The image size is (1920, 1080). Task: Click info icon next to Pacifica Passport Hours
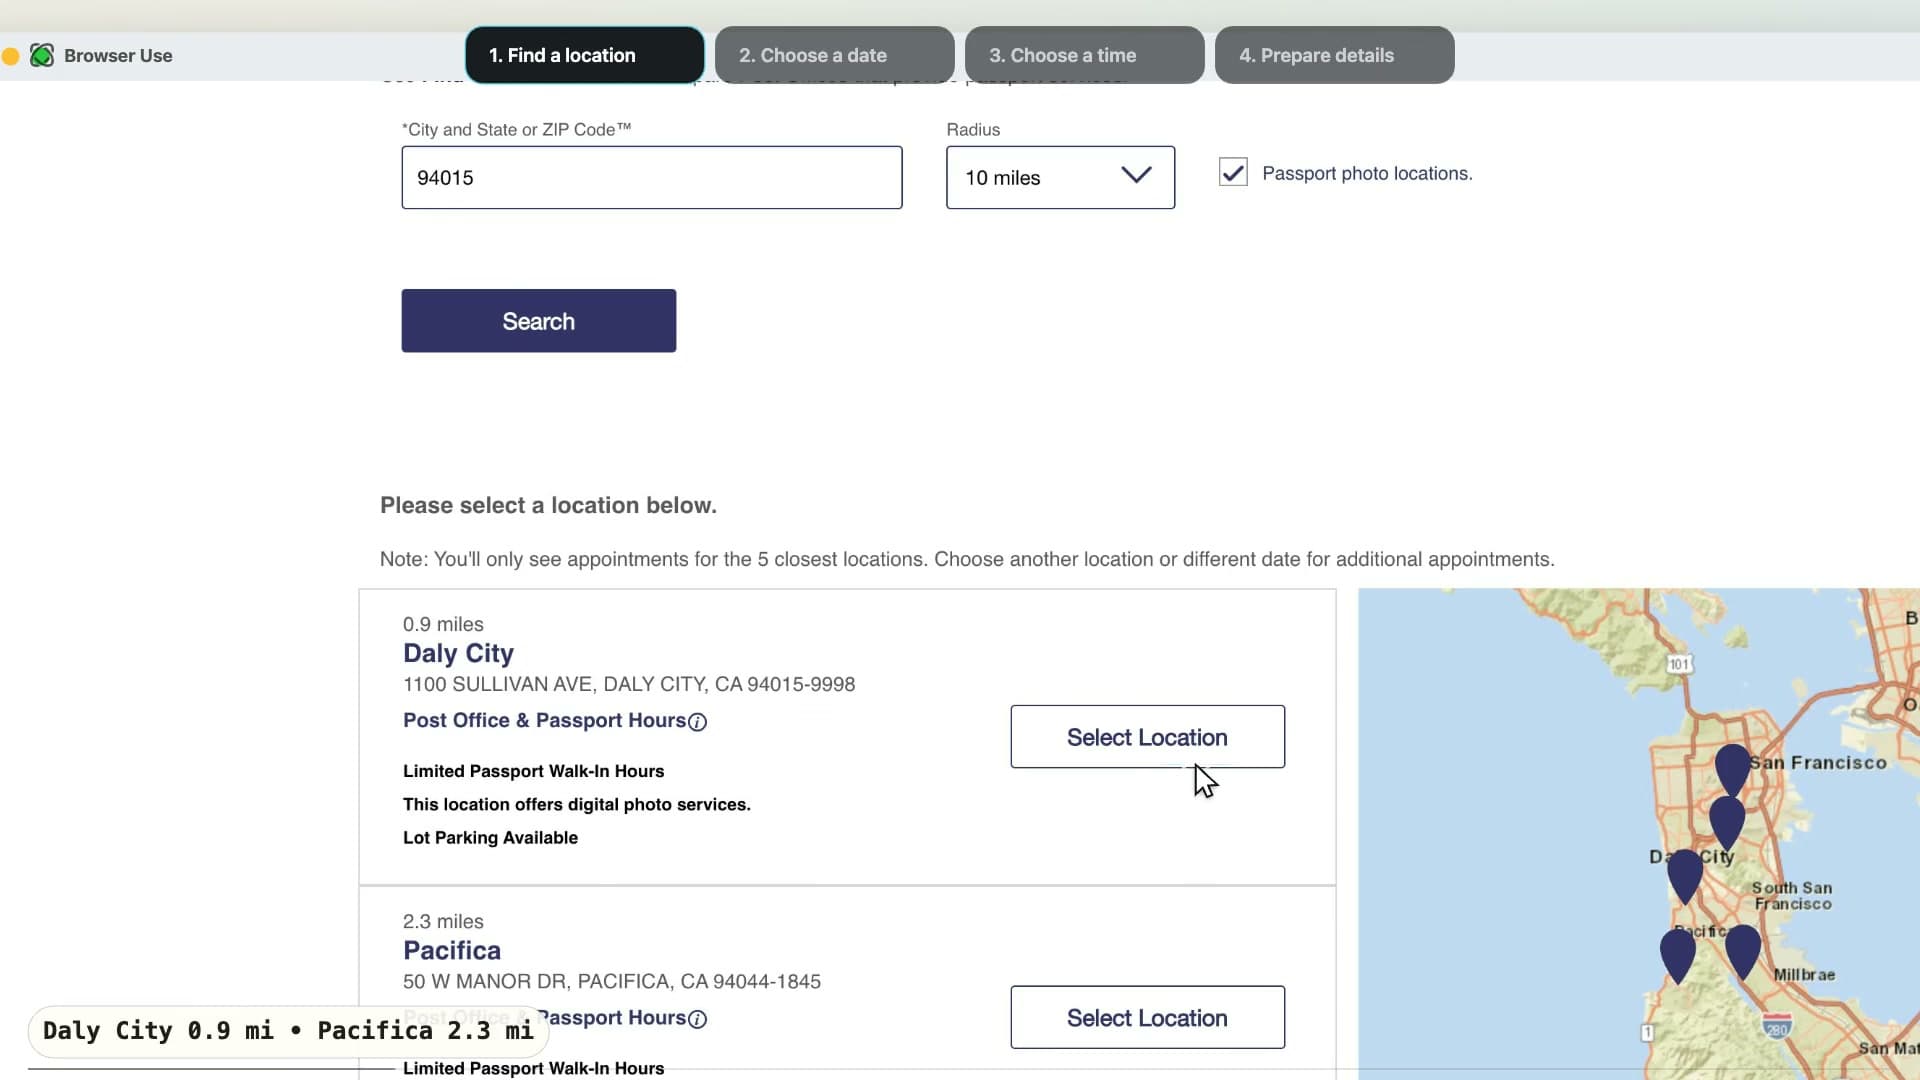tap(698, 1019)
